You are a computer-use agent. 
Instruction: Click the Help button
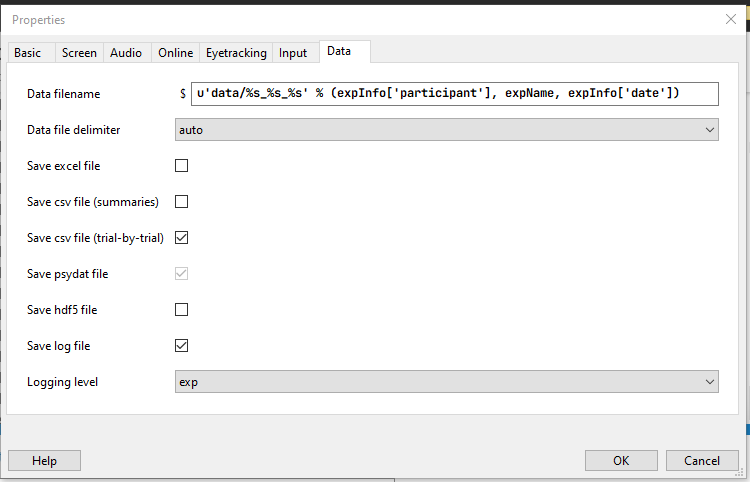[44, 460]
